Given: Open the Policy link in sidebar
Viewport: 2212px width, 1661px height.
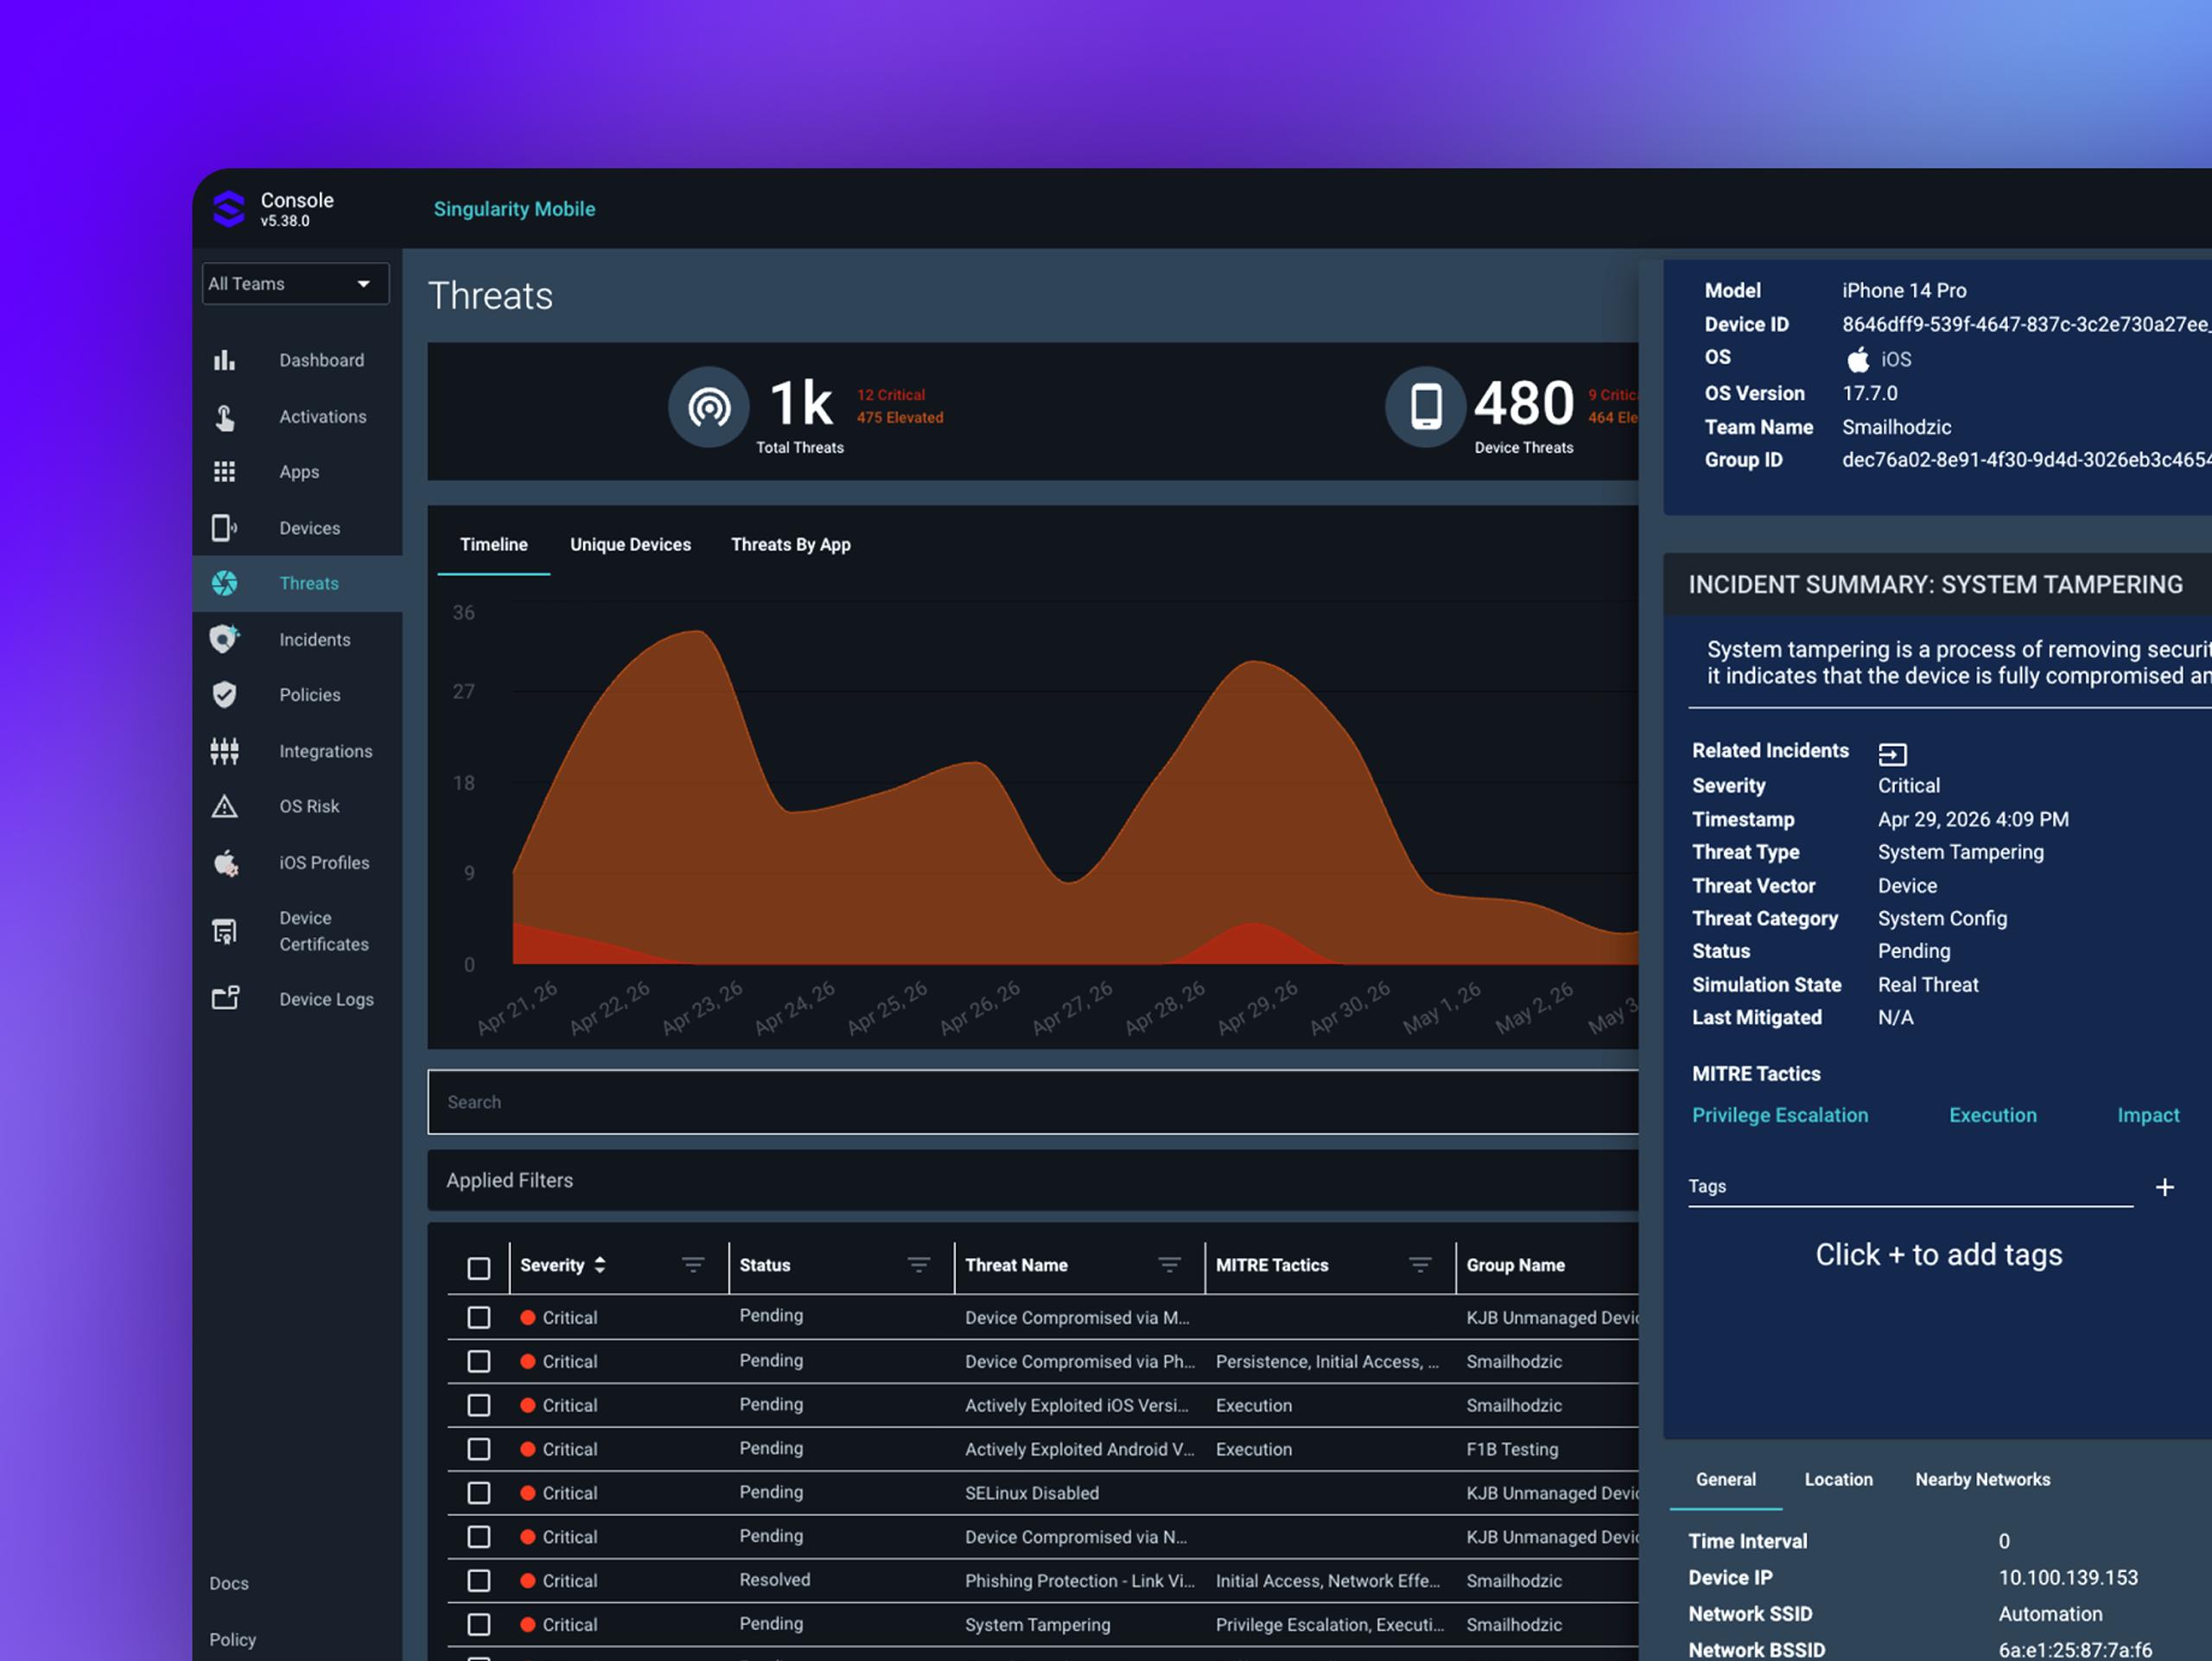Looking at the screenshot, I should [232, 1639].
